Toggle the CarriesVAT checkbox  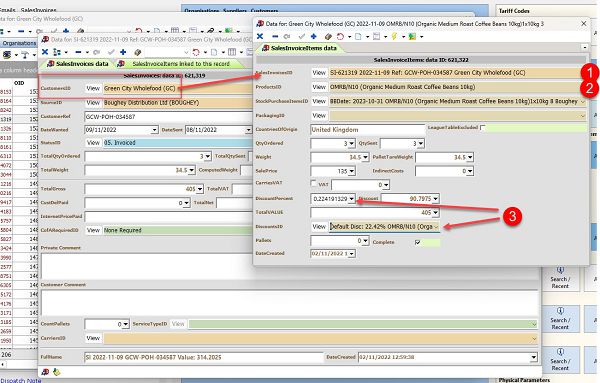click(x=314, y=184)
